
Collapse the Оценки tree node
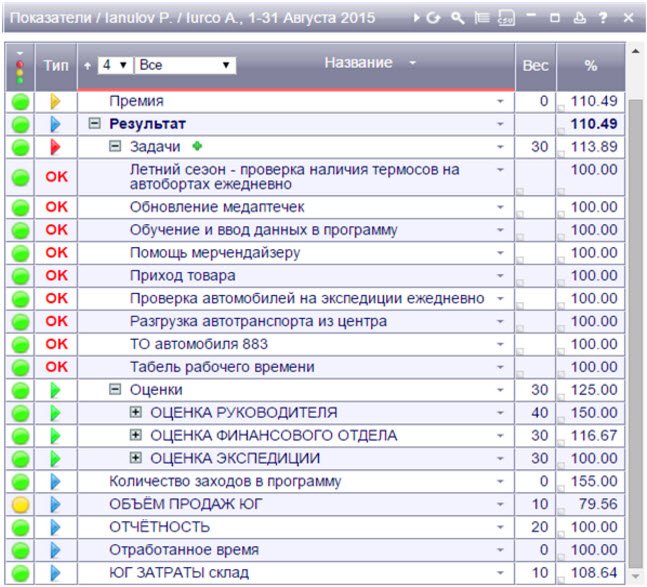(115, 389)
